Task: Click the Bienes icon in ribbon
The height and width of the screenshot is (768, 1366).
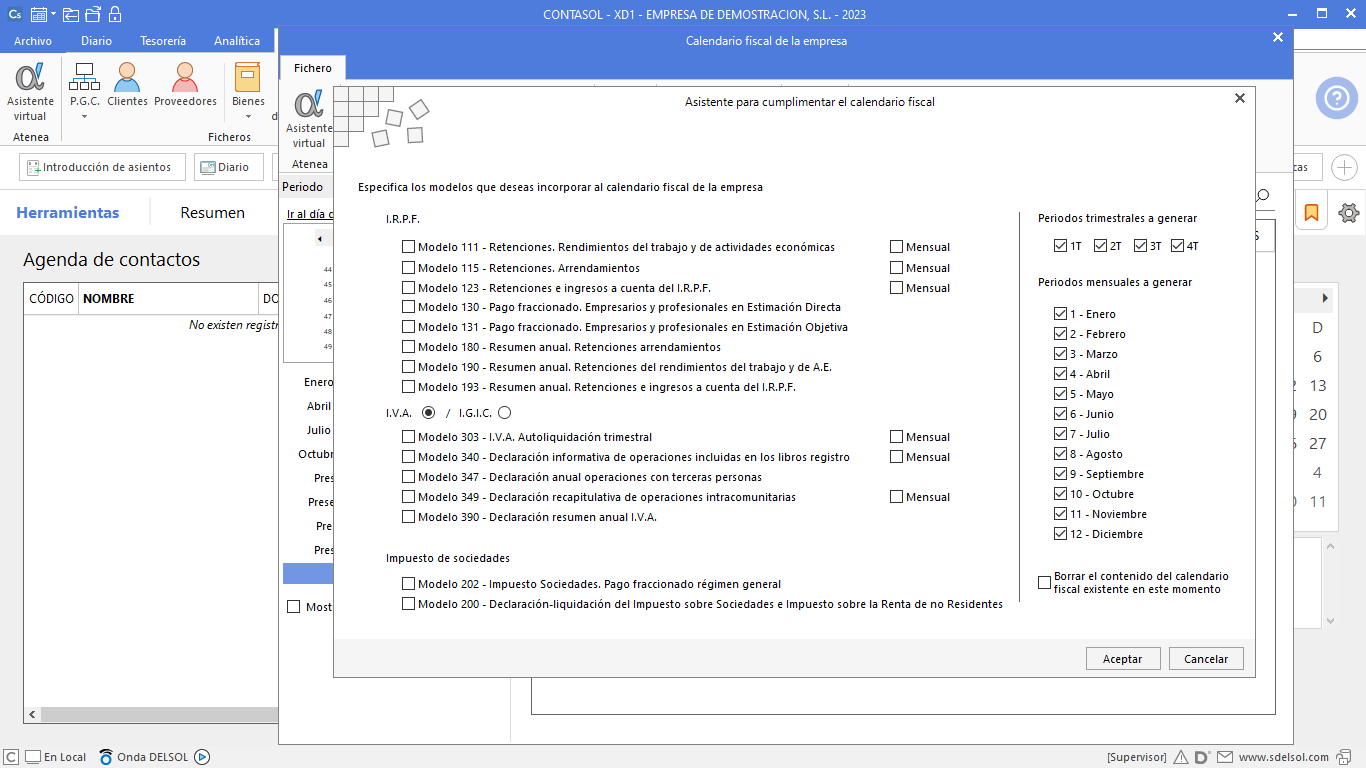Action: tap(248, 83)
